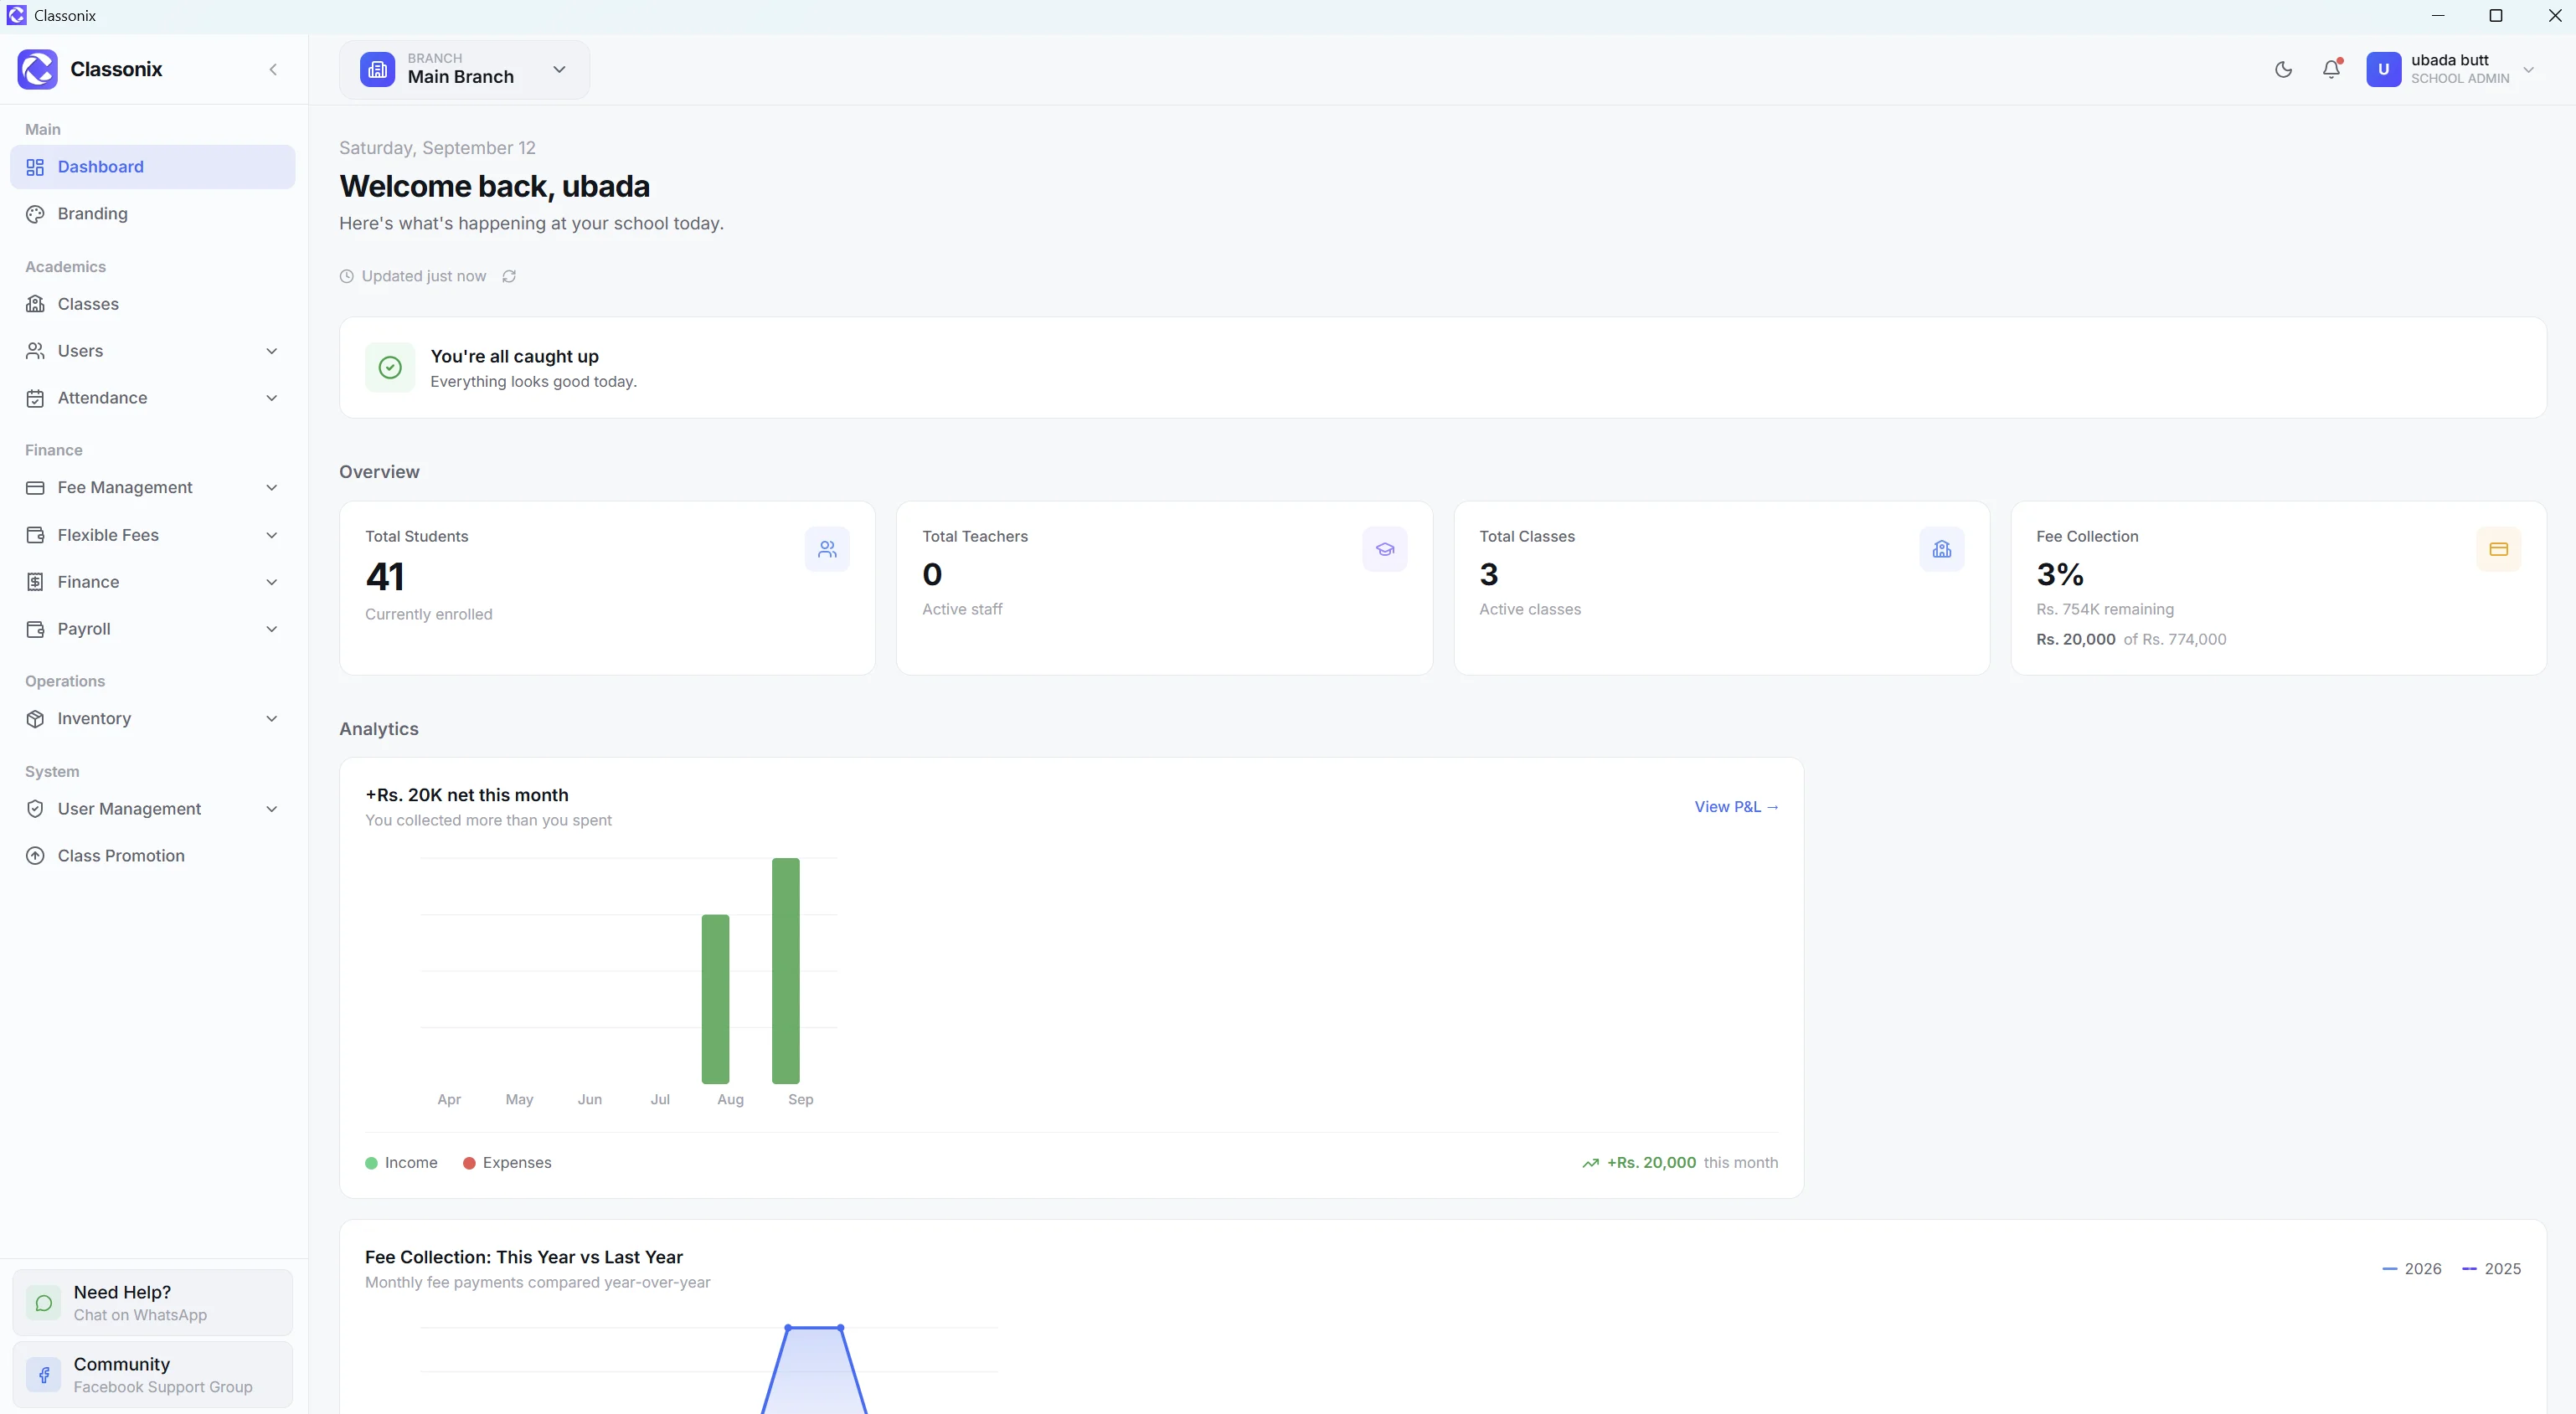
Task: Click the Total Students card value 41
Action: (x=385, y=577)
